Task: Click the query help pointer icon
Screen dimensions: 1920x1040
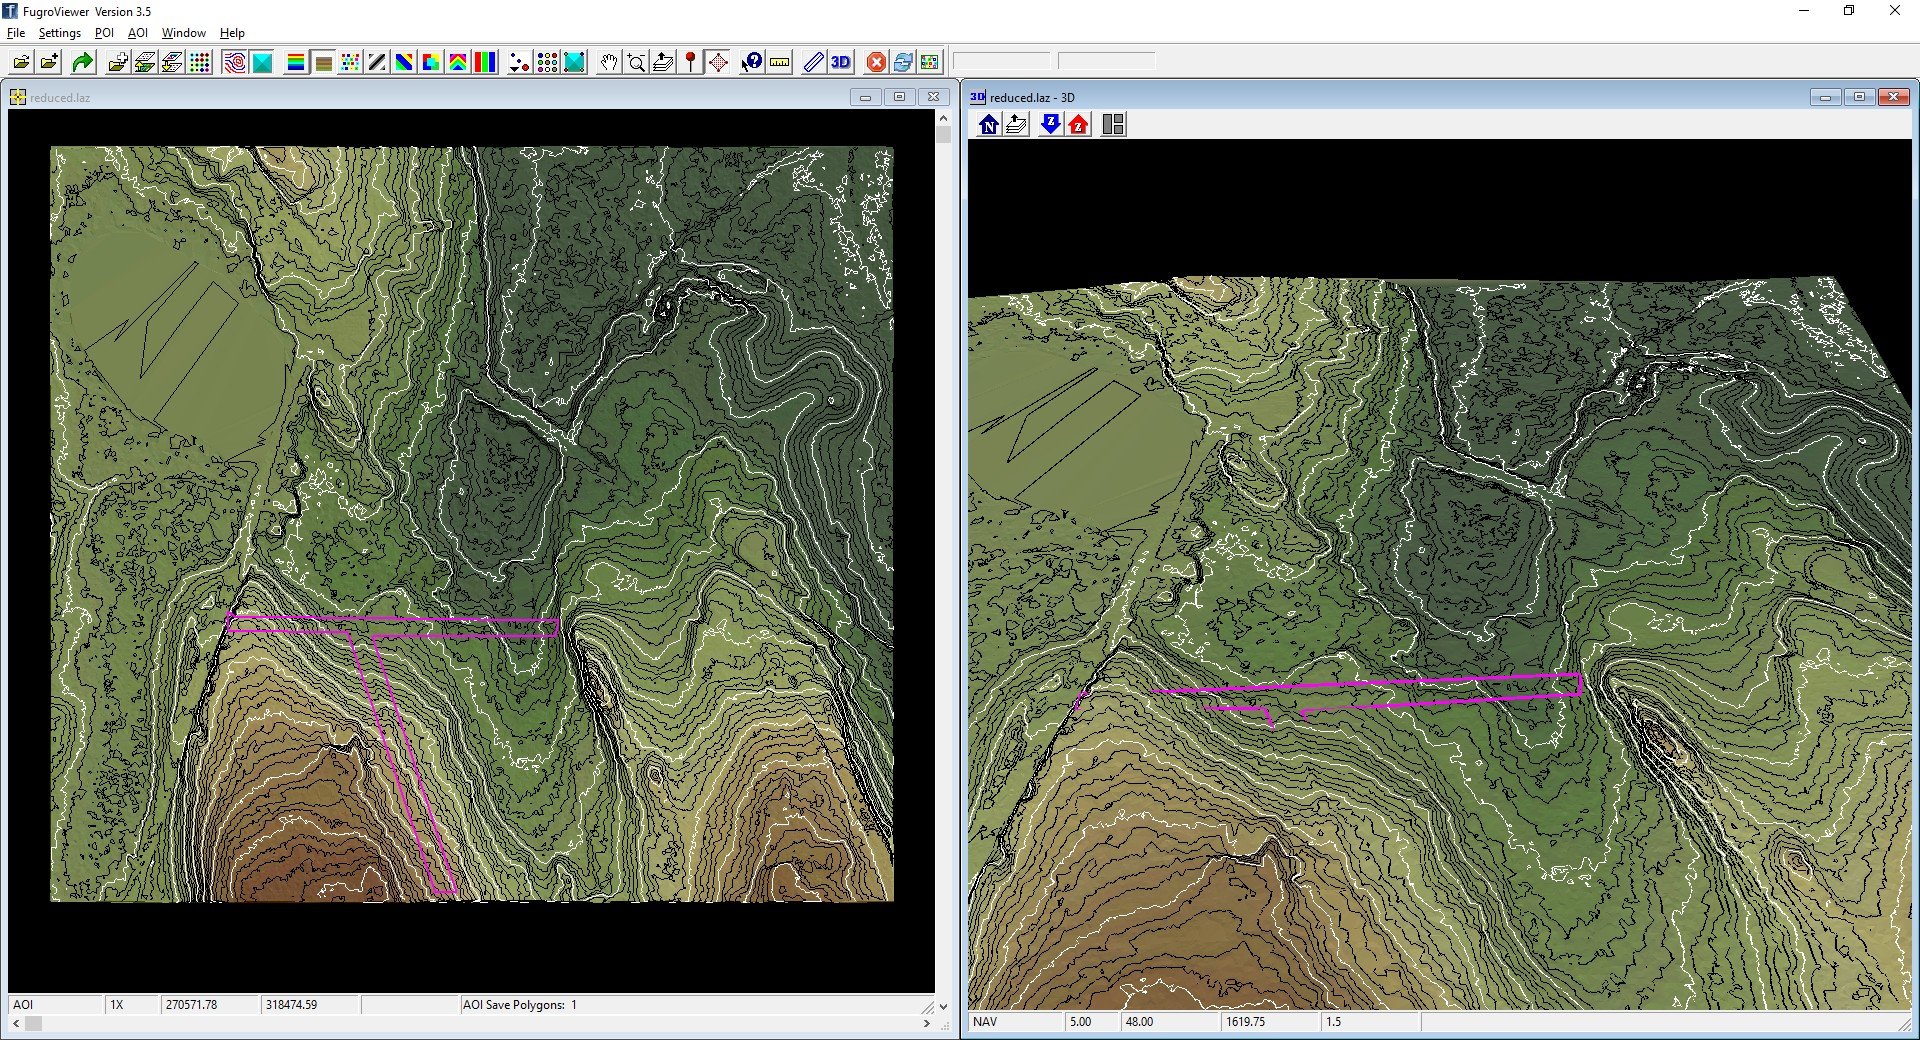Action: coord(752,62)
